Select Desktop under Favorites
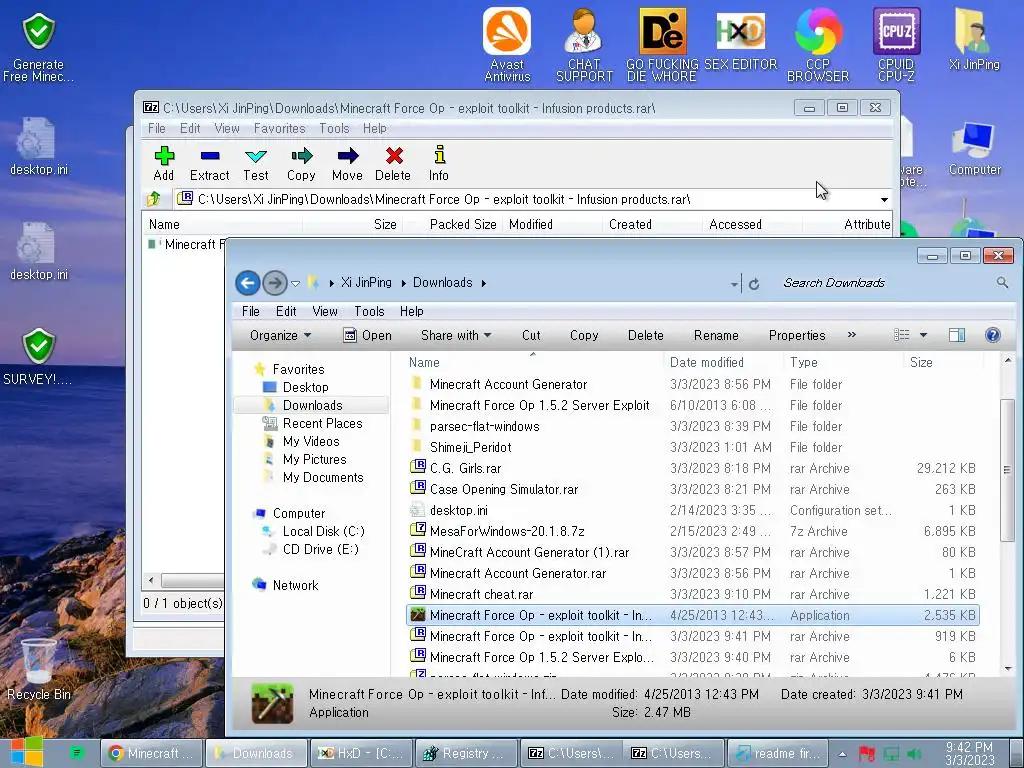 pyautogui.click(x=305, y=387)
